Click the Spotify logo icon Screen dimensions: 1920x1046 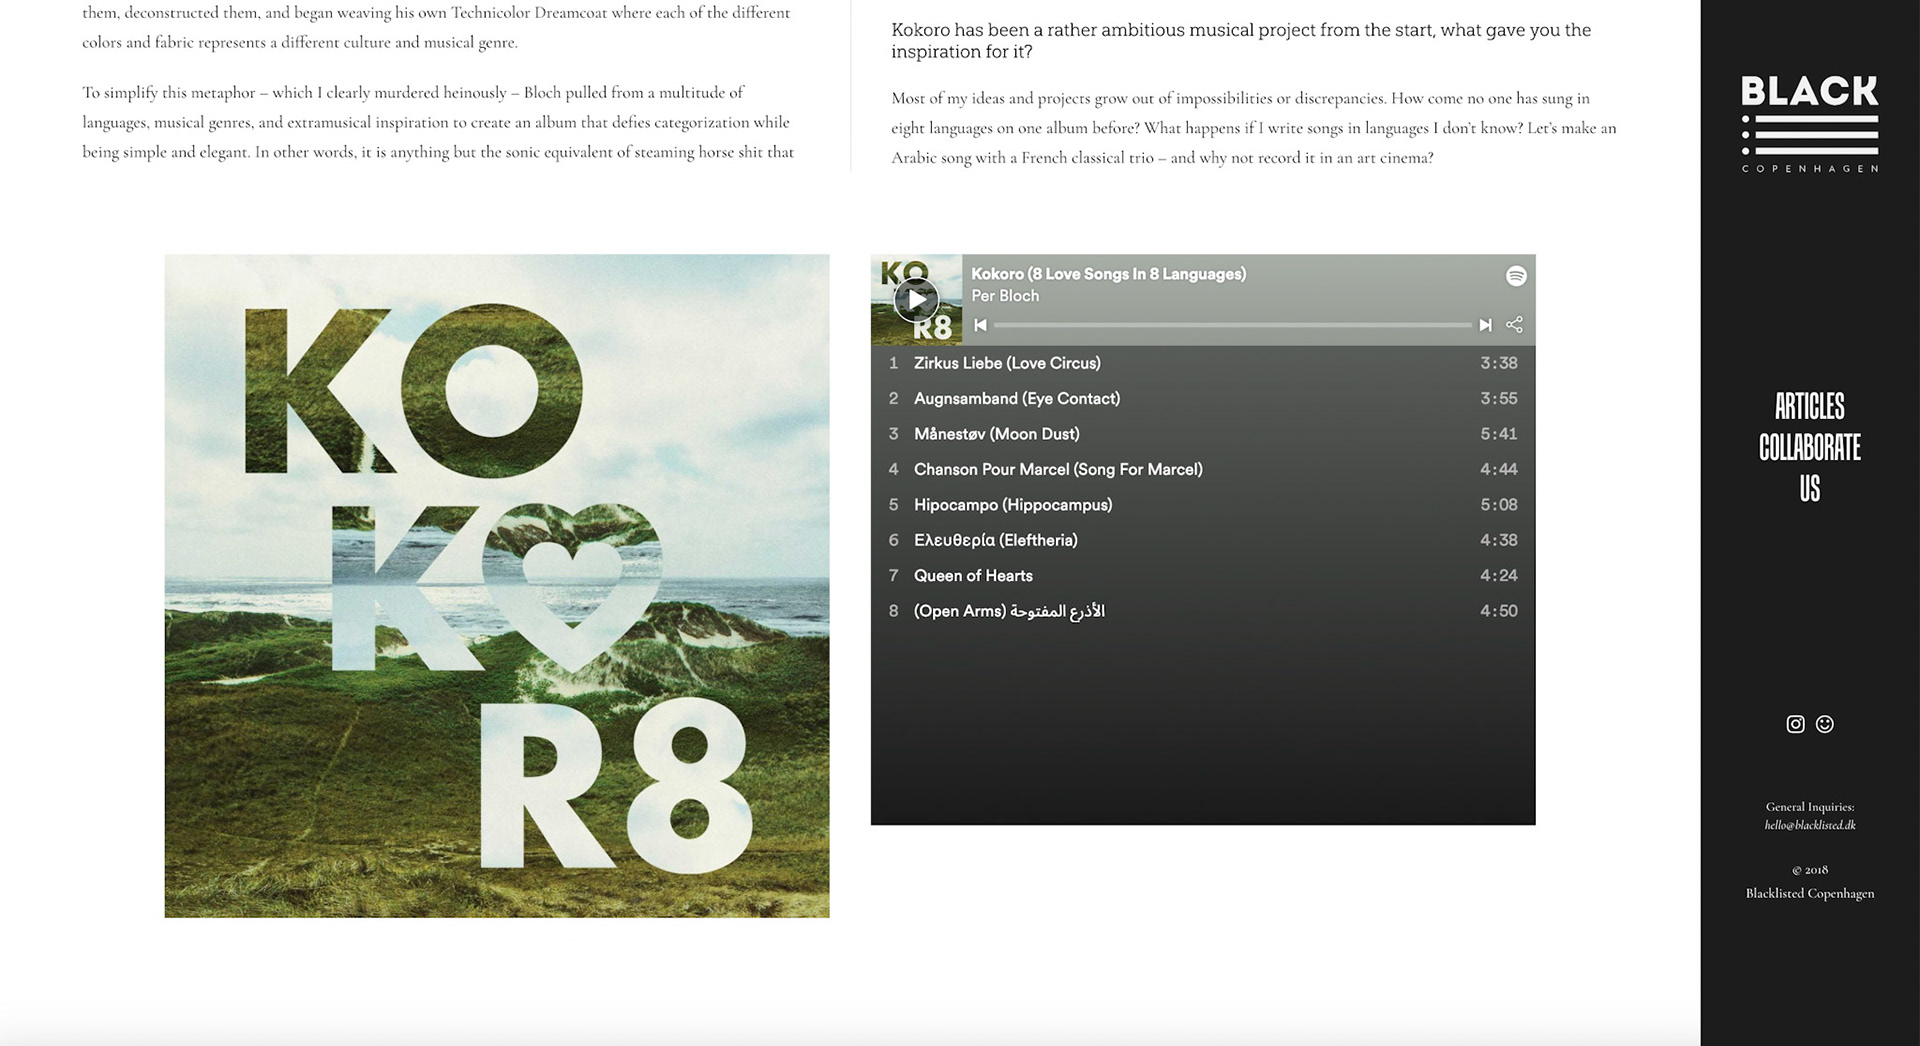(1516, 276)
